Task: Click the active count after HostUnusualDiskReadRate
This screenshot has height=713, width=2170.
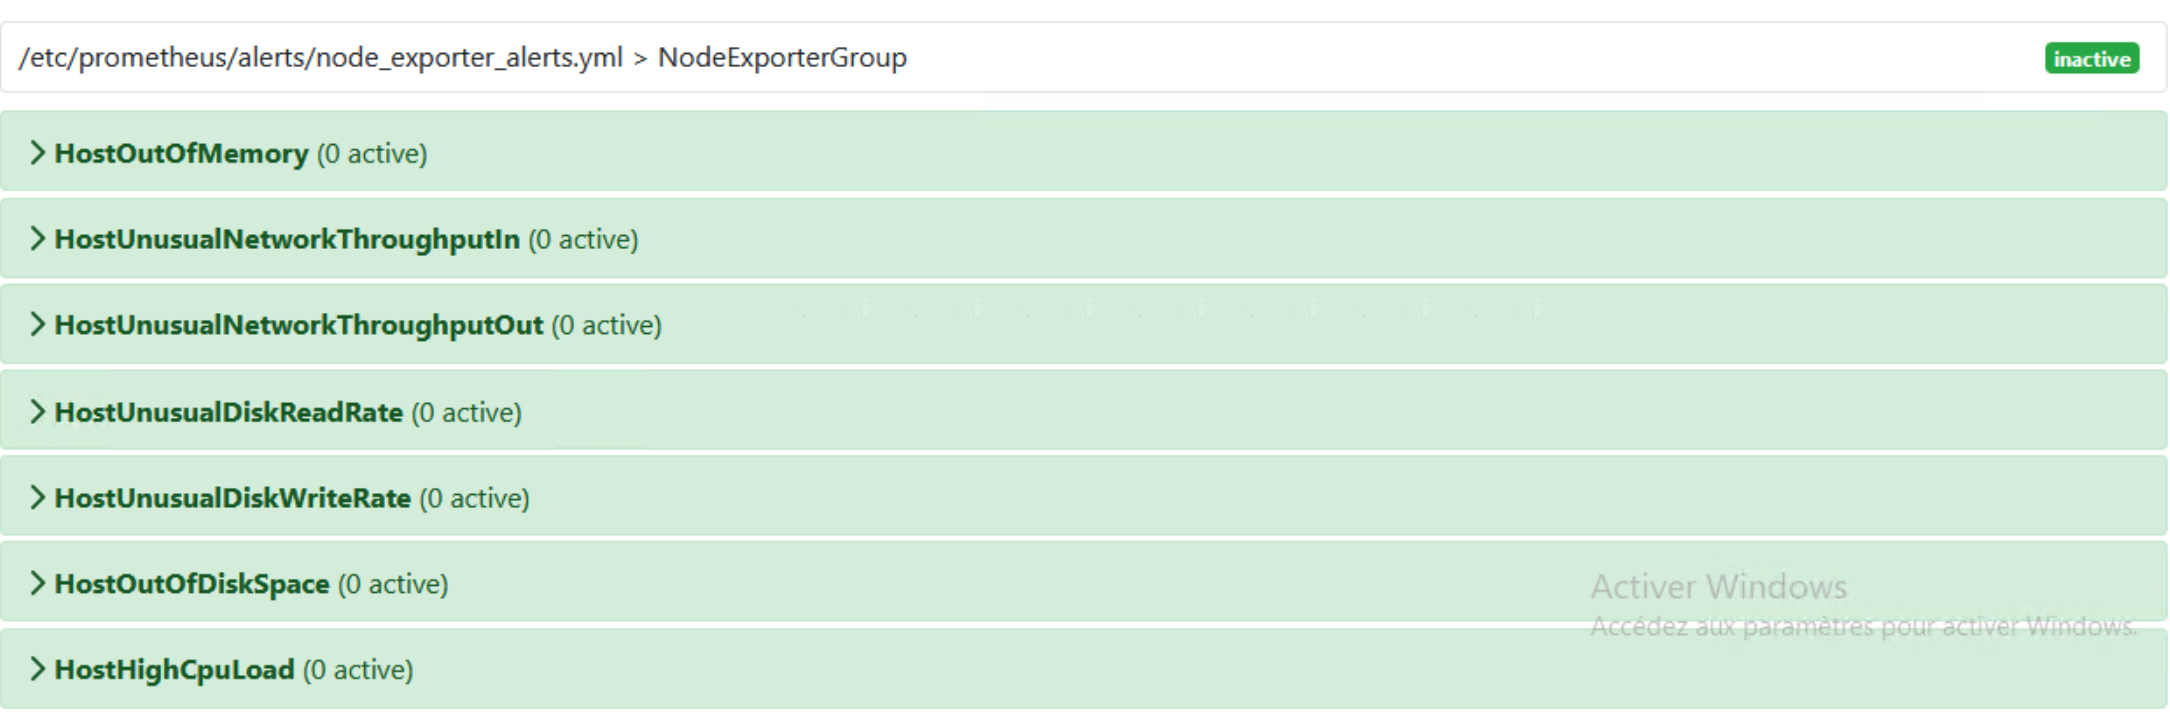Action: tap(467, 413)
